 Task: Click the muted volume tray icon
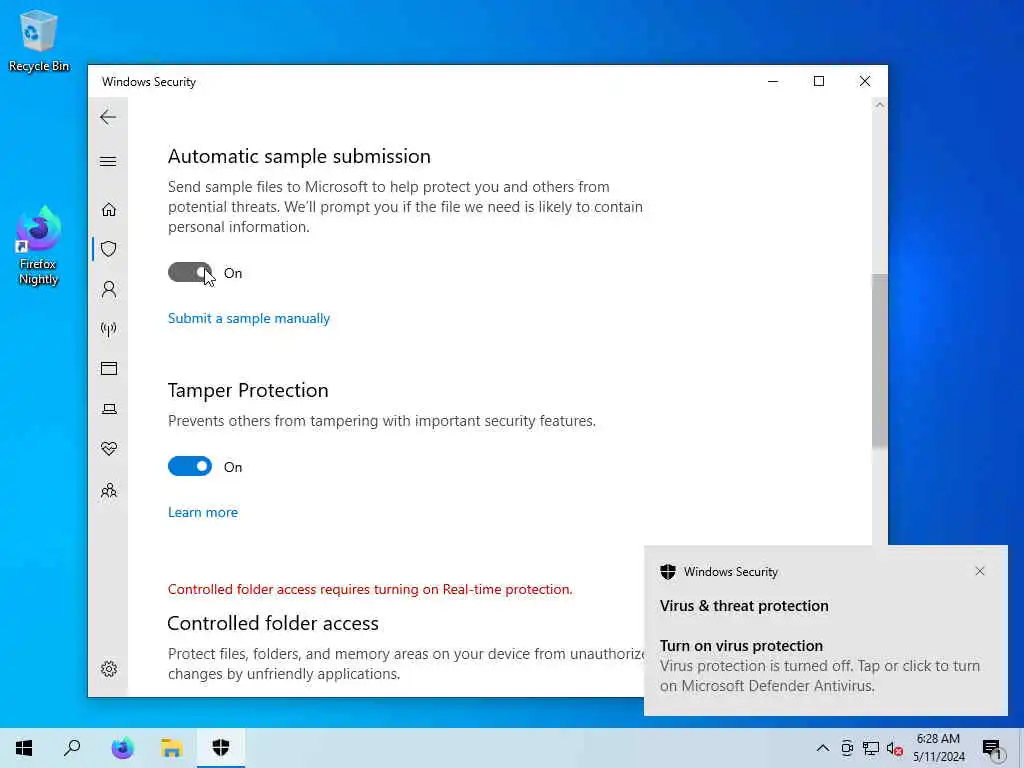[x=895, y=749]
